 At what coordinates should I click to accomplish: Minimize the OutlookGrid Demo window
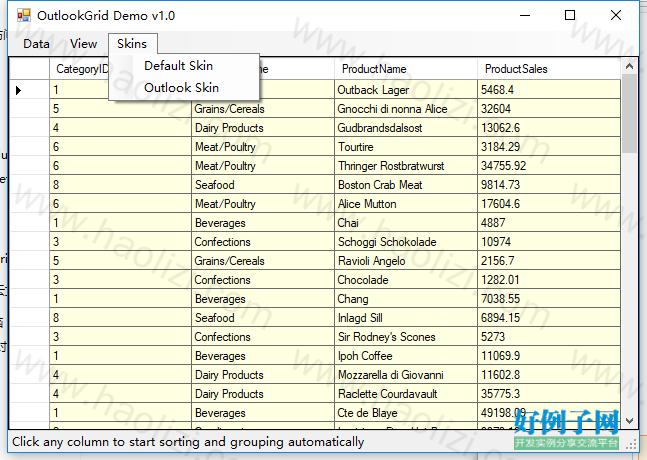click(525, 16)
